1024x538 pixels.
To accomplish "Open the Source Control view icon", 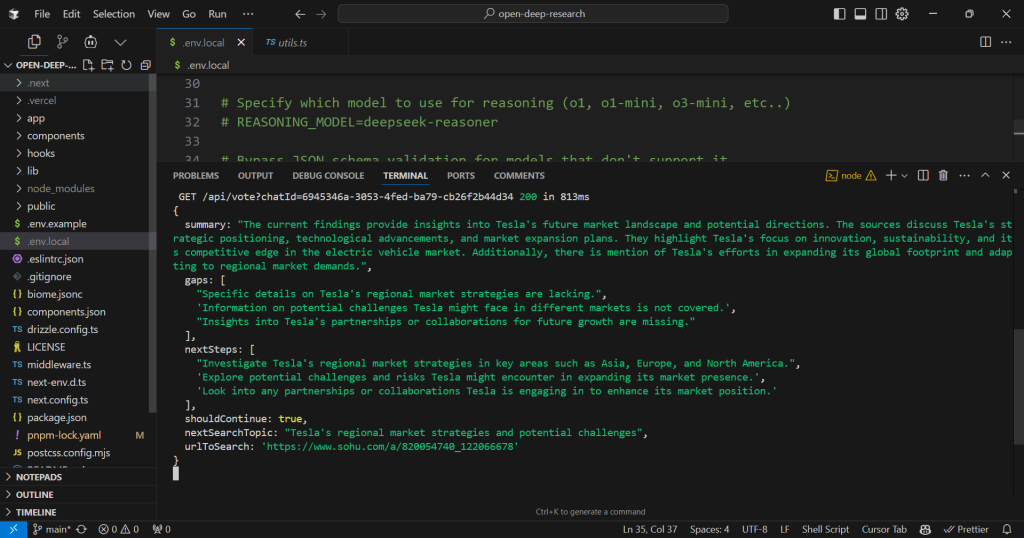I will (x=62, y=42).
